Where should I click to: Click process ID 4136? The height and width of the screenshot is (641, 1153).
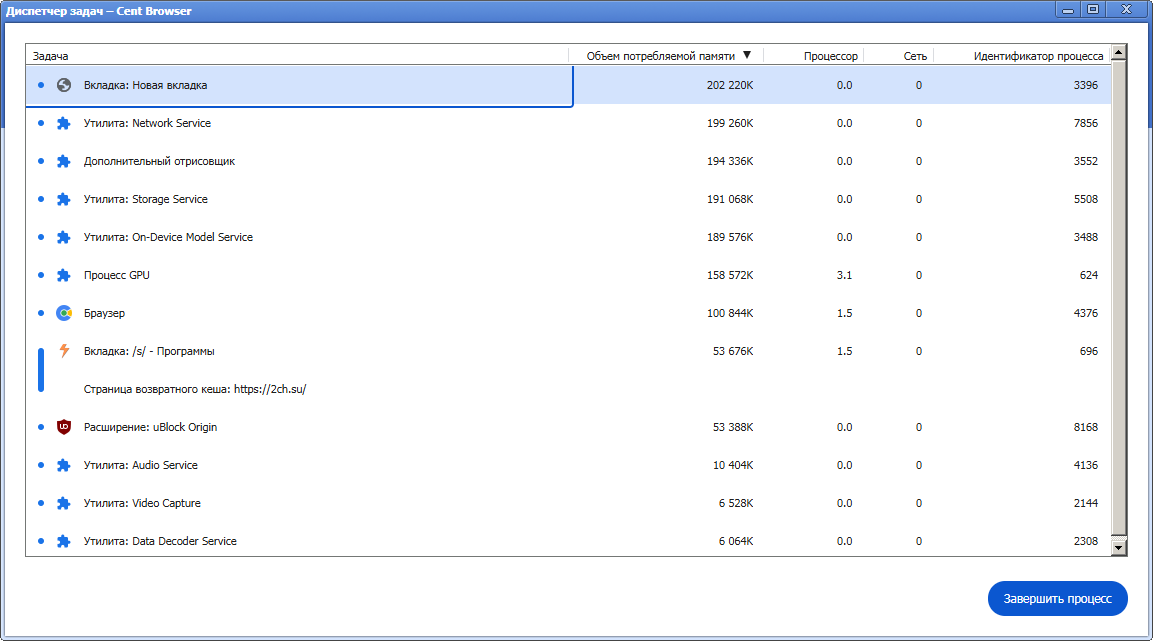click(x=1085, y=465)
